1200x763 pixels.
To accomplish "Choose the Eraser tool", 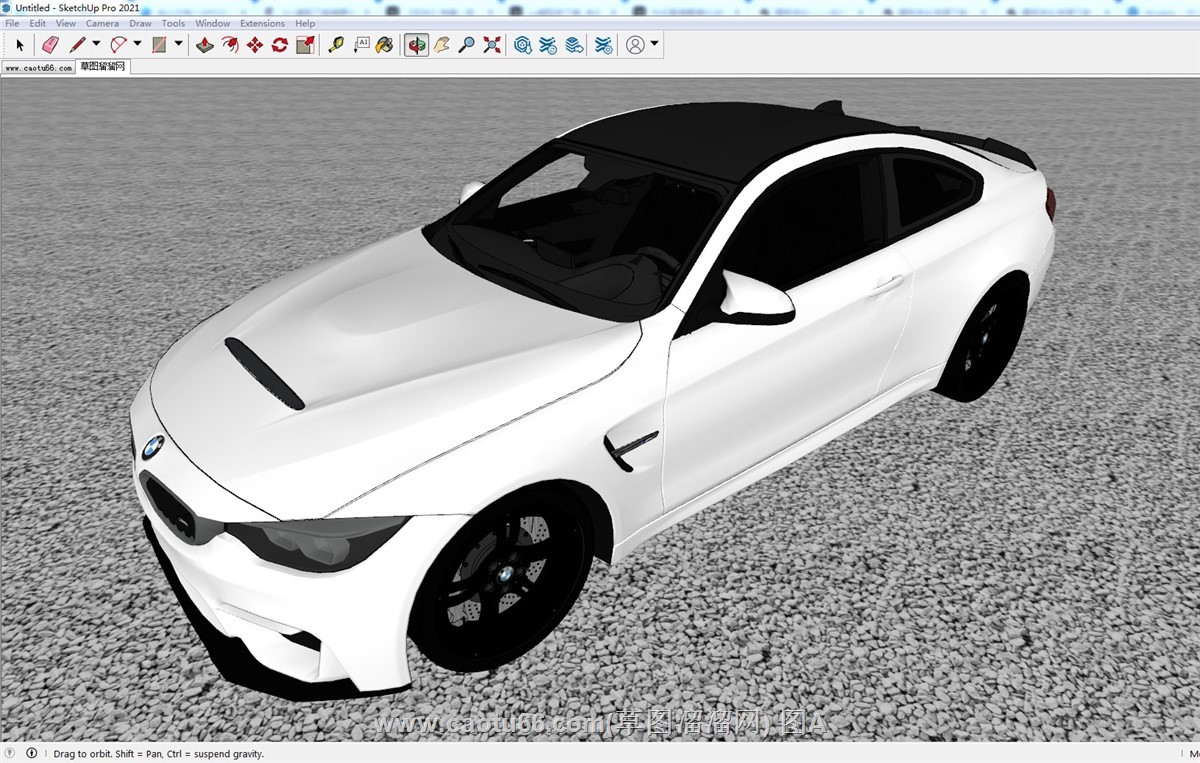I will tap(50, 45).
